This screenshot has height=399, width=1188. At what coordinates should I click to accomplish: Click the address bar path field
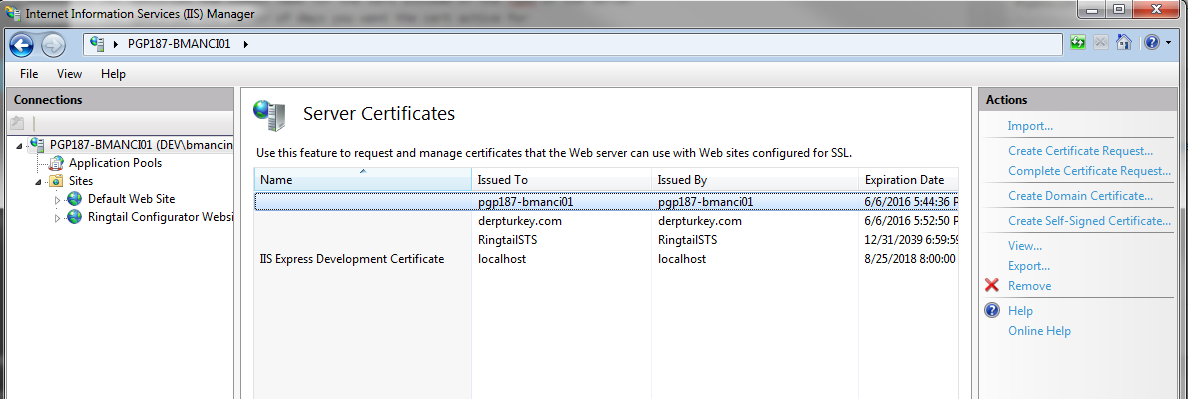click(x=572, y=44)
